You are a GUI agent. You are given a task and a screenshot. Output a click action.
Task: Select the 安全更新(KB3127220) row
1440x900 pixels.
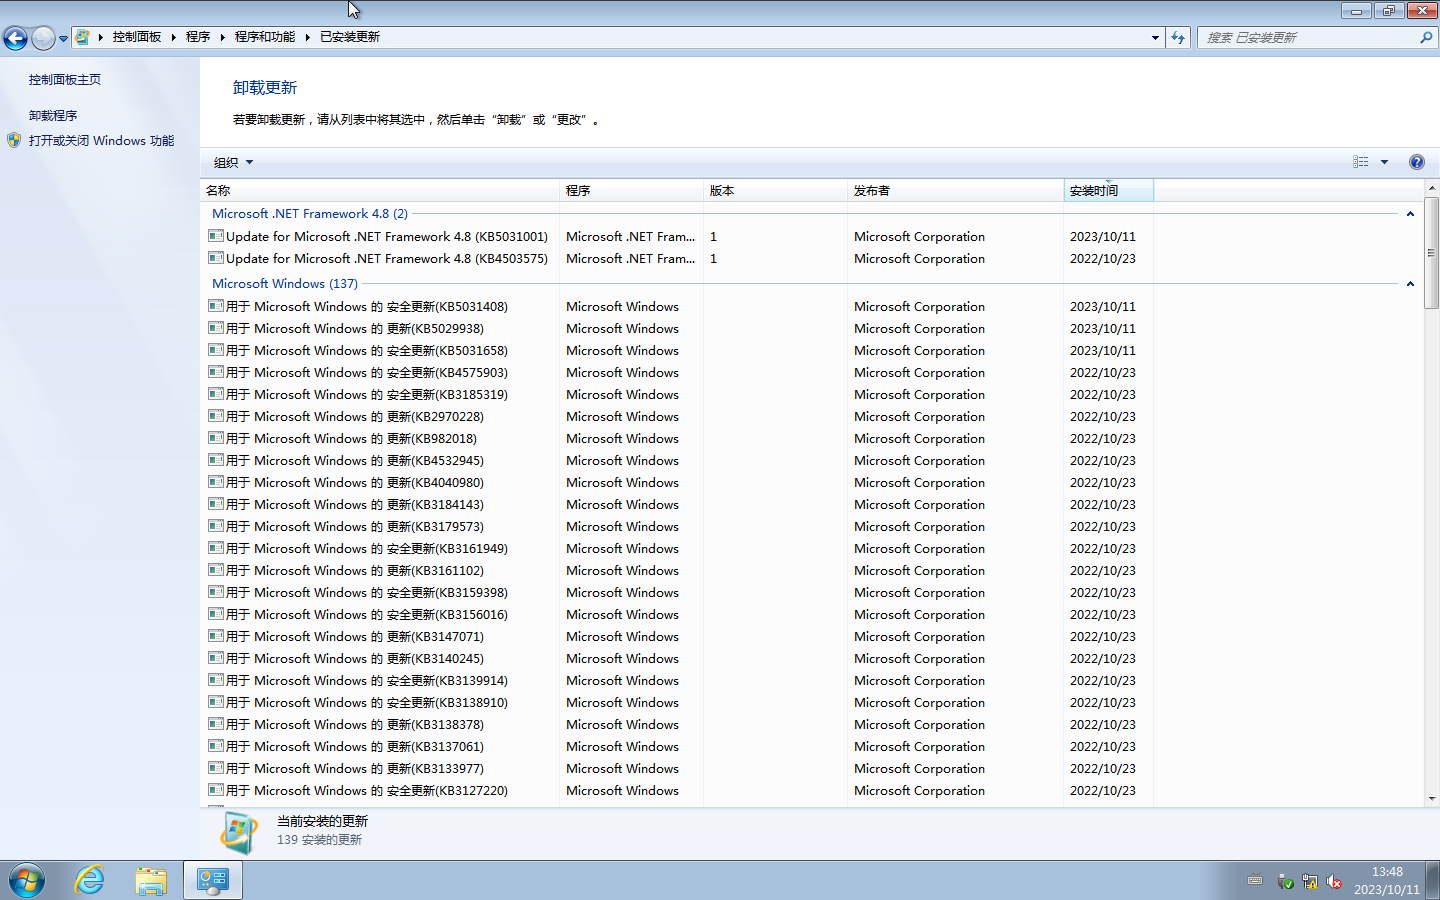(677, 790)
